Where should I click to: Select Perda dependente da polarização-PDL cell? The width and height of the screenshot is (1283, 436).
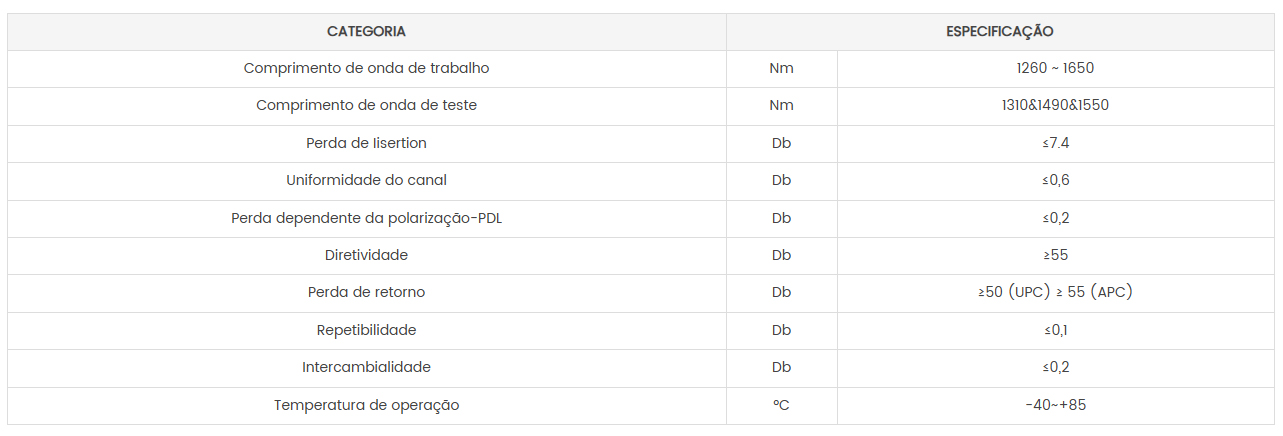(366, 218)
